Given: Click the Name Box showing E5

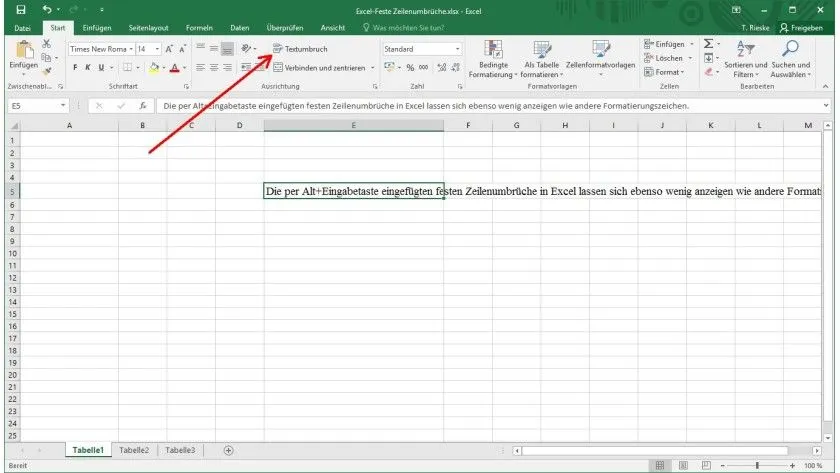Looking at the screenshot, I should pyautogui.click(x=38, y=106).
